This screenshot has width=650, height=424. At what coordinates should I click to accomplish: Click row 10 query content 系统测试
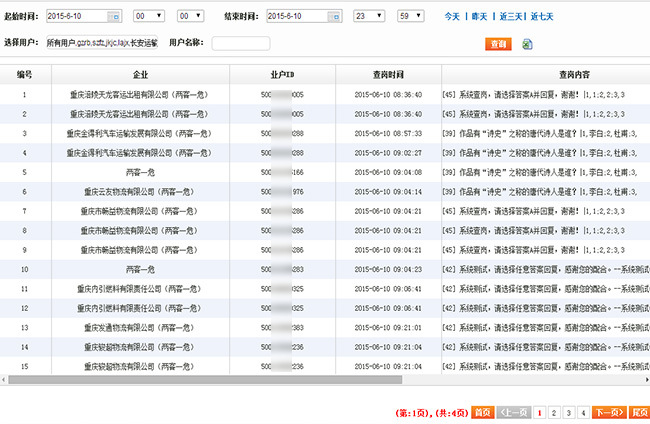tap(546, 269)
